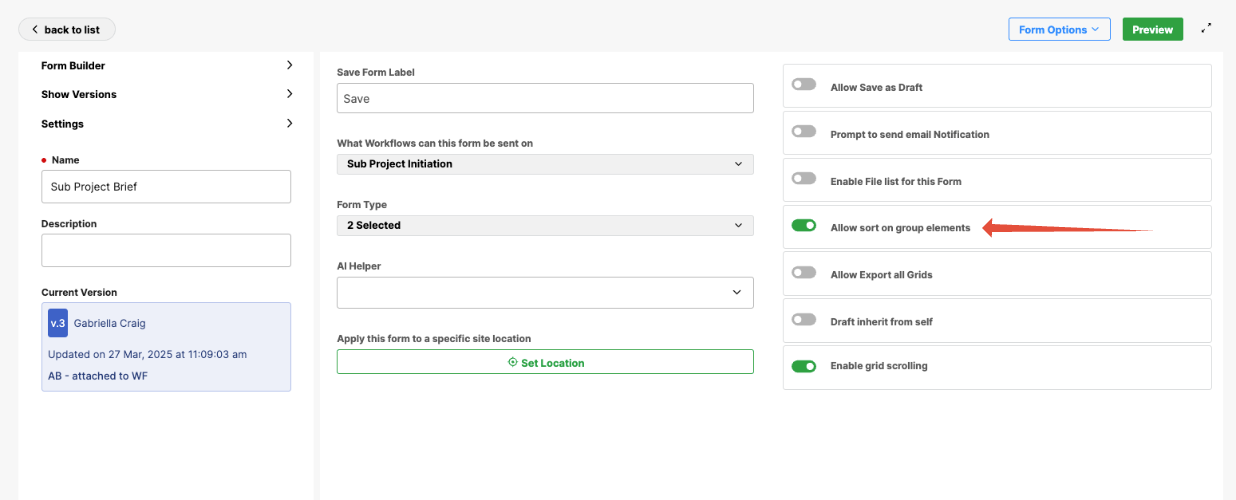Click into the Save Form Label field

coord(545,99)
